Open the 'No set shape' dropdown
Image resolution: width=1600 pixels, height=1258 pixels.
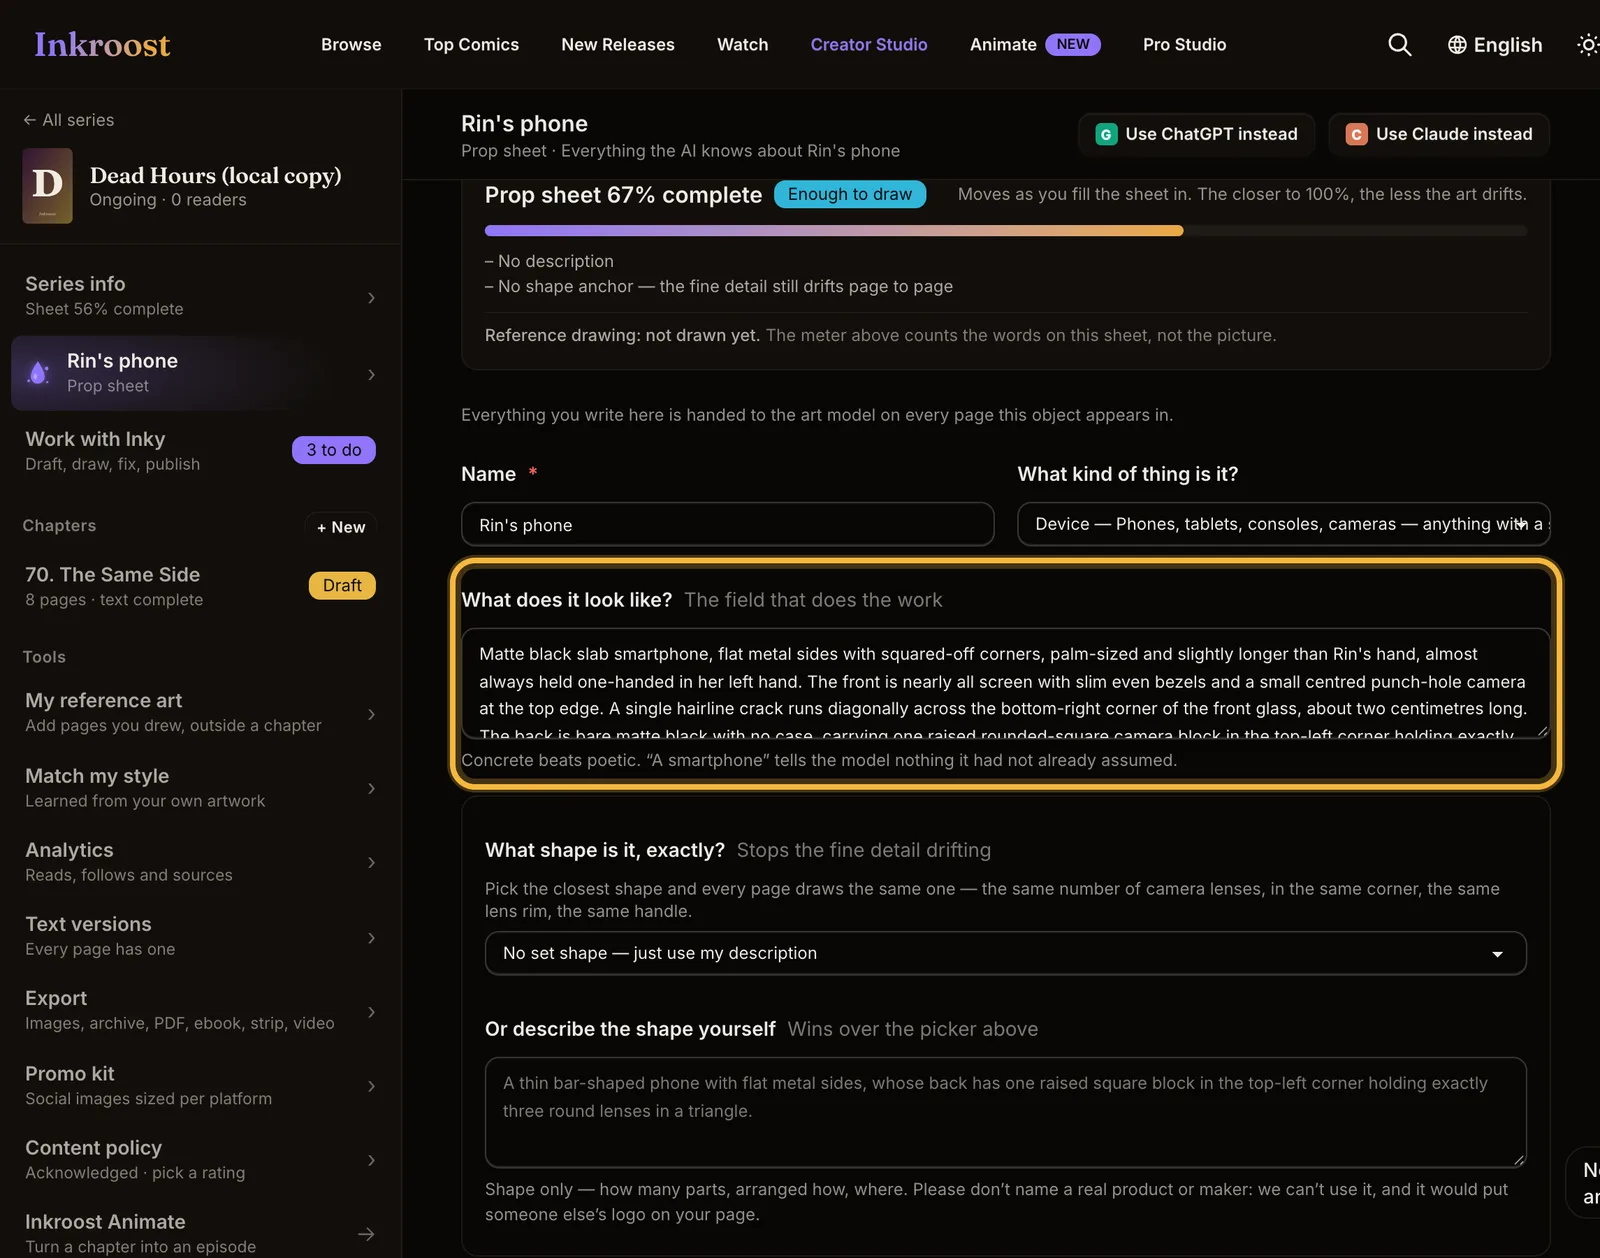pos(1005,953)
